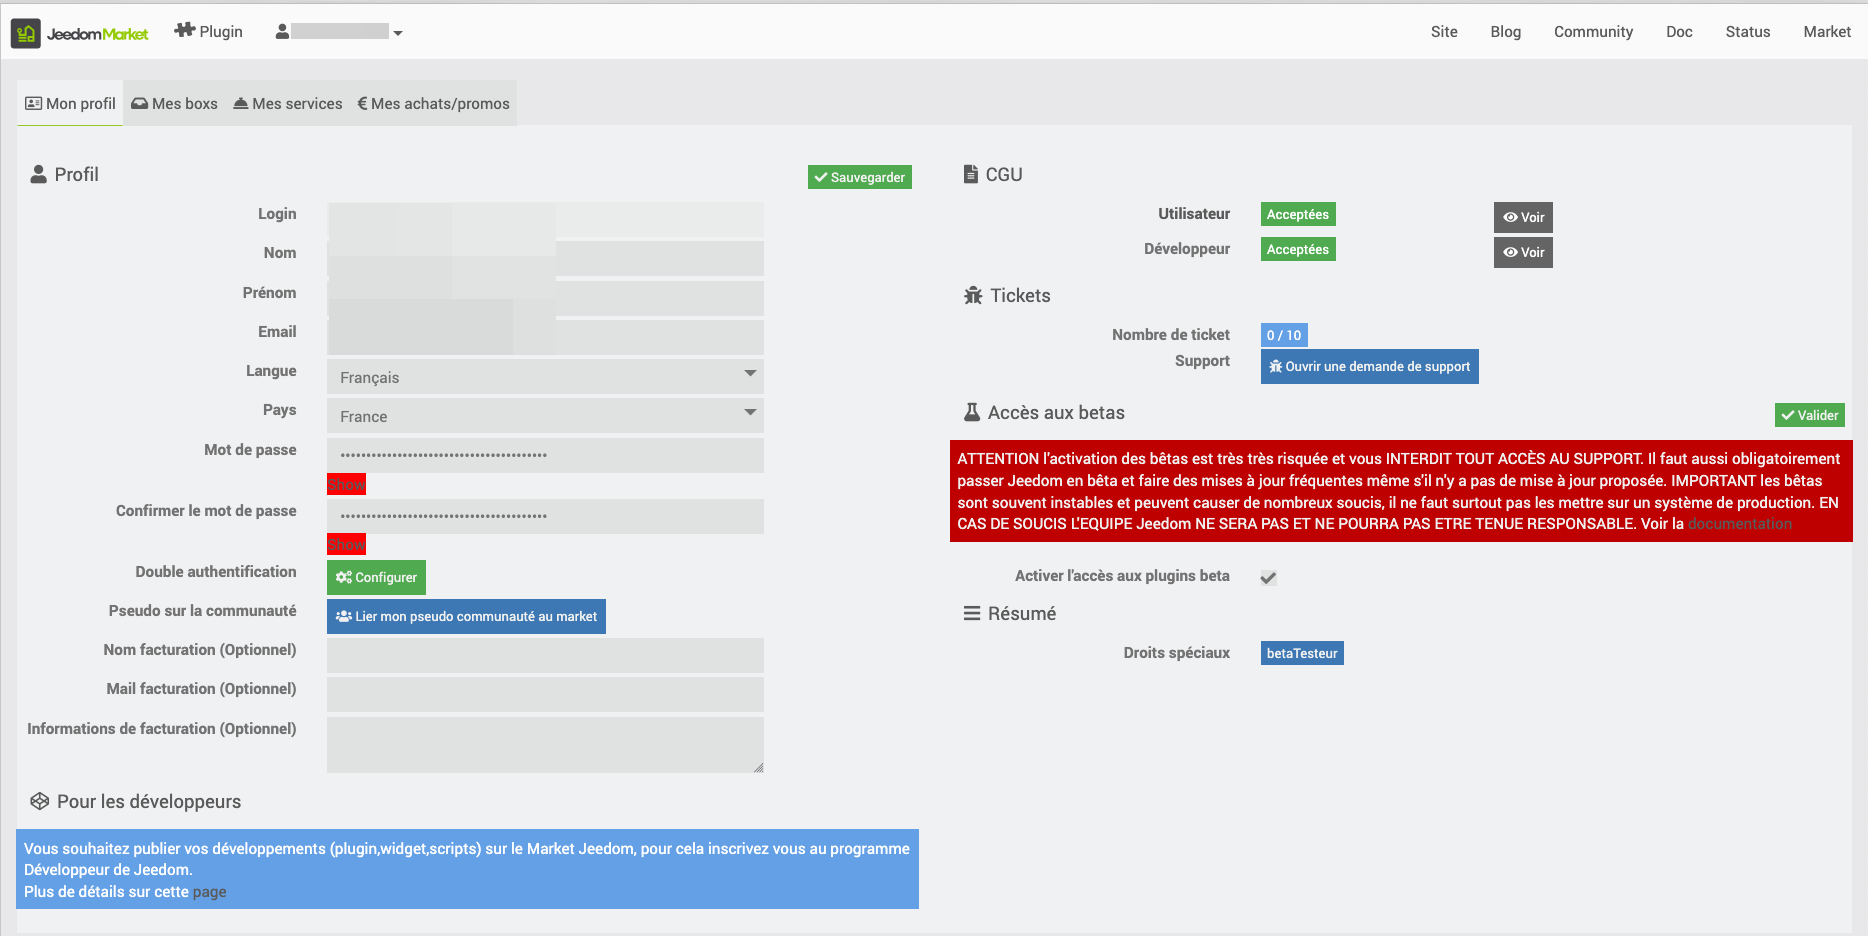The image size is (1868, 936).
Task: Open the beta documentation link
Action: pos(1739,524)
